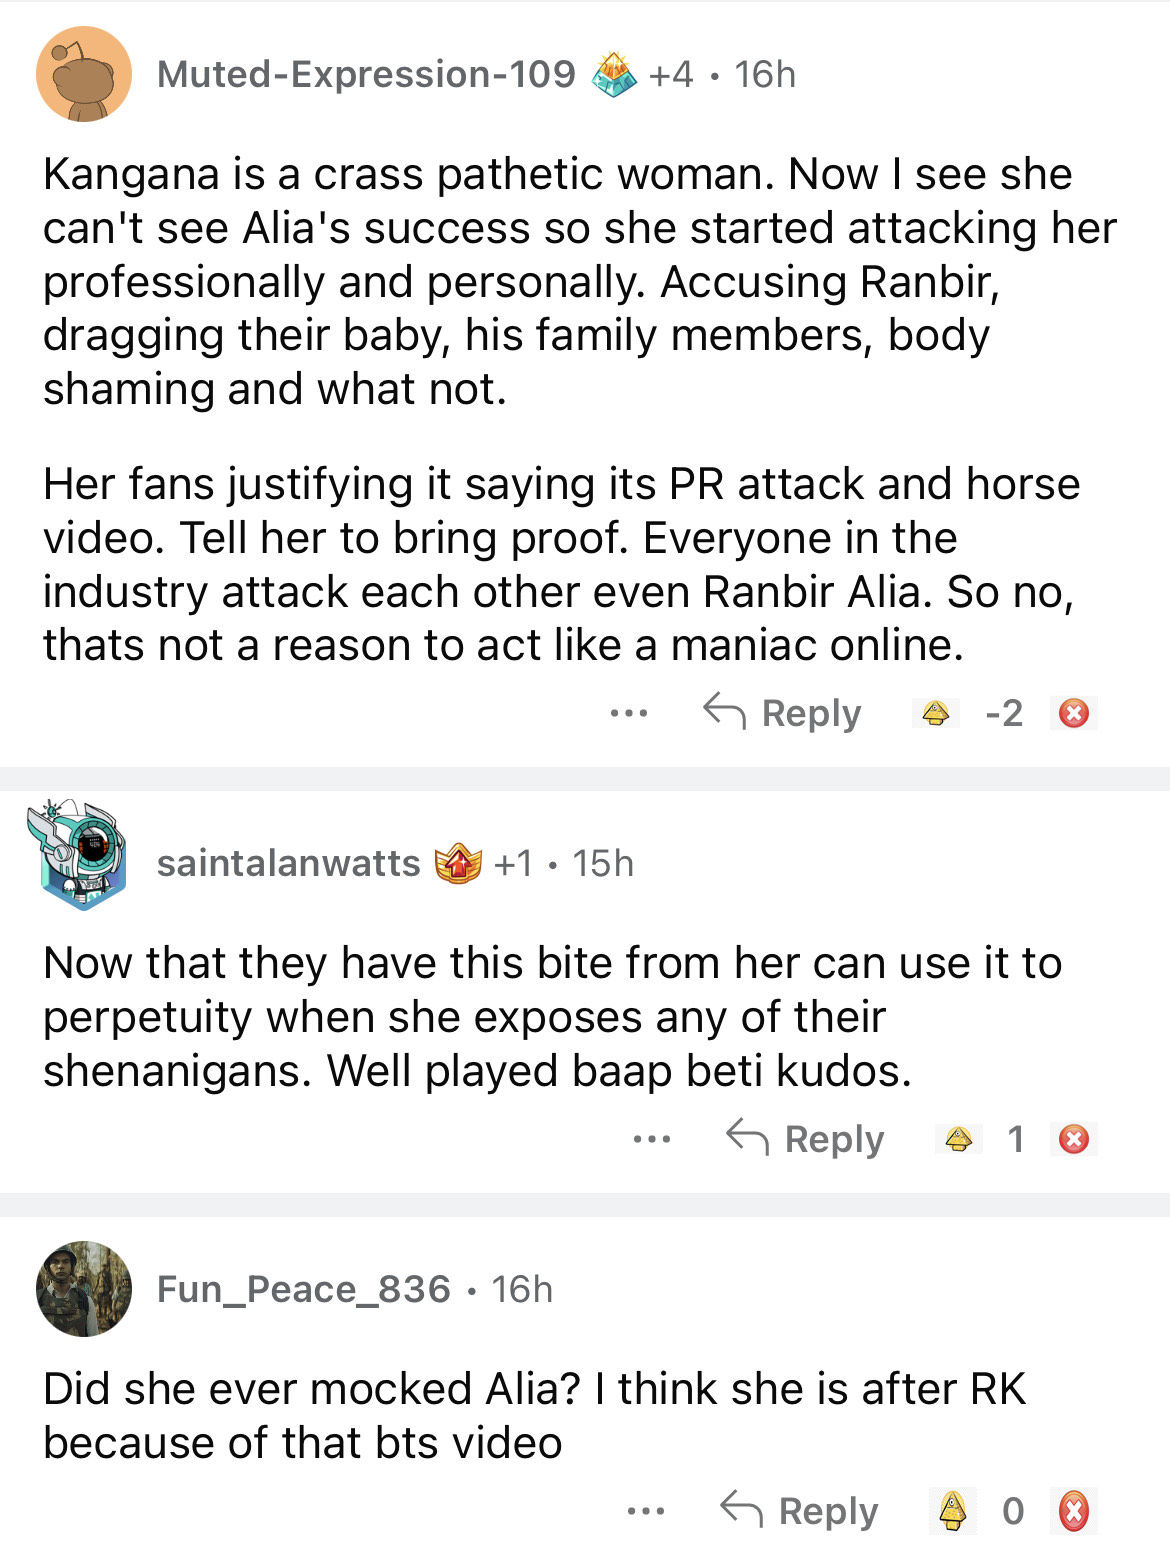
Task: Upvote Fun_Peace_836's comment
Action: (x=953, y=1510)
